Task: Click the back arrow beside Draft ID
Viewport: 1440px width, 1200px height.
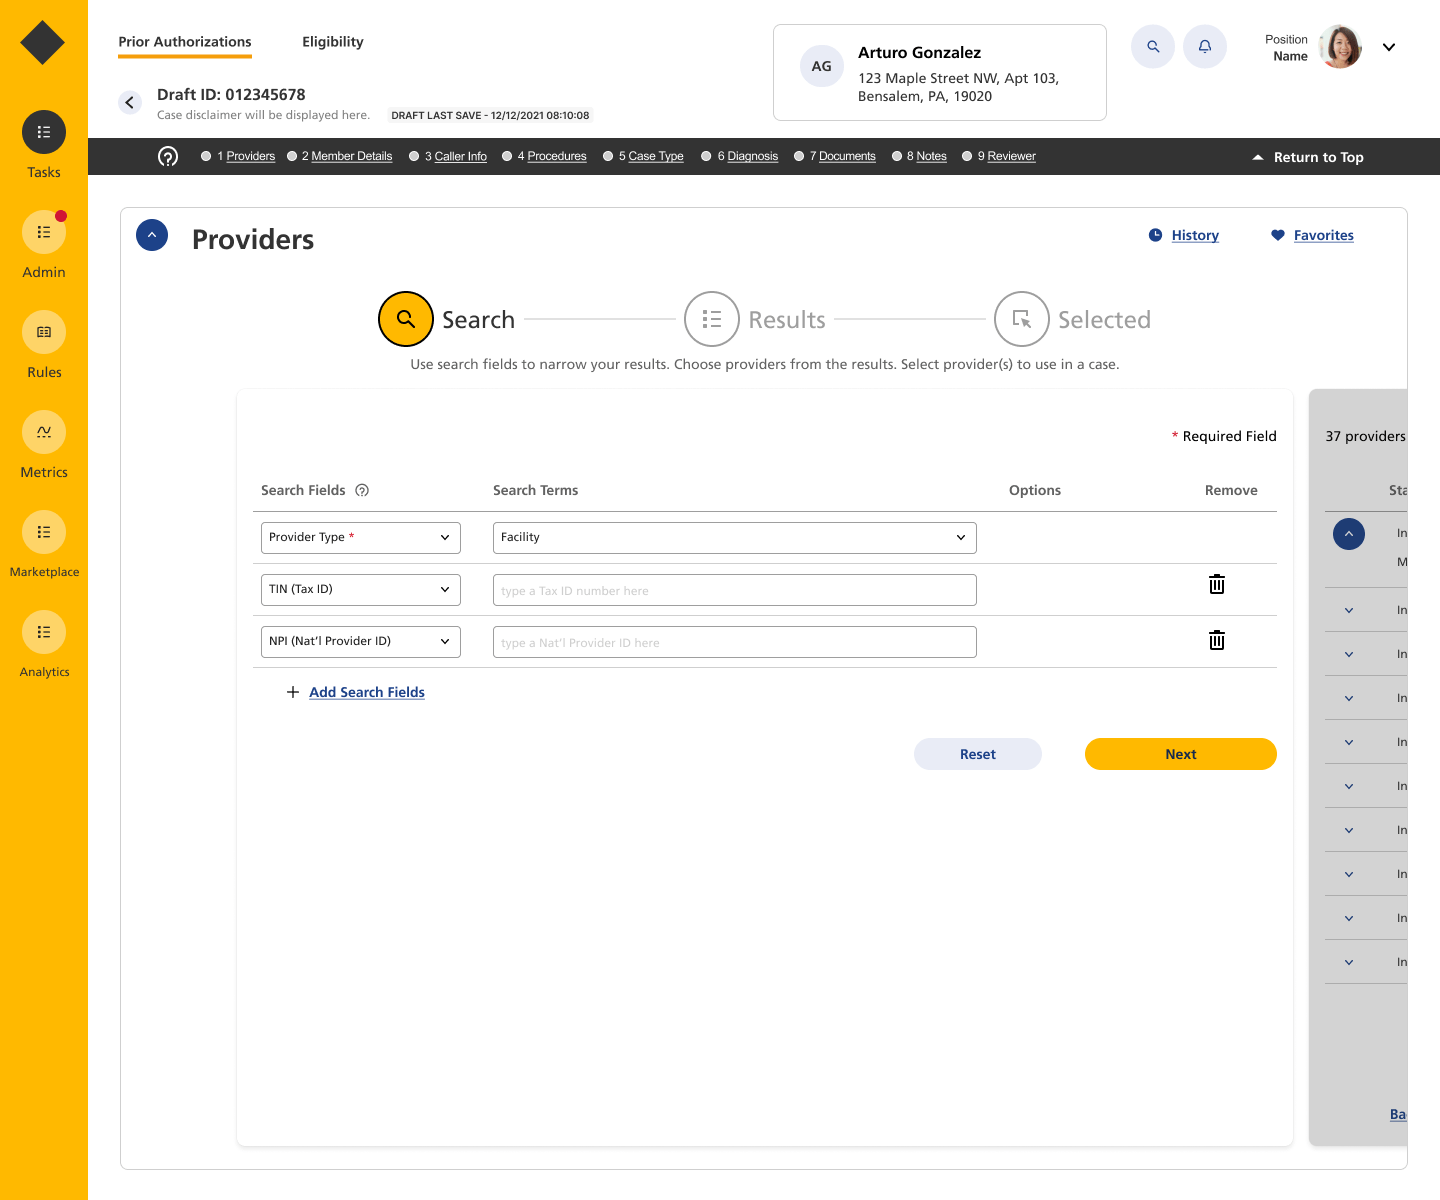Action: click(130, 102)
